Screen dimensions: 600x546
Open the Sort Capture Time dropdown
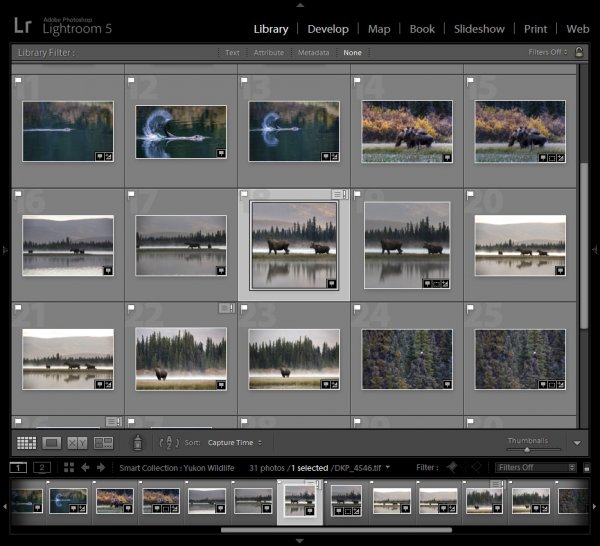point(235,443)
